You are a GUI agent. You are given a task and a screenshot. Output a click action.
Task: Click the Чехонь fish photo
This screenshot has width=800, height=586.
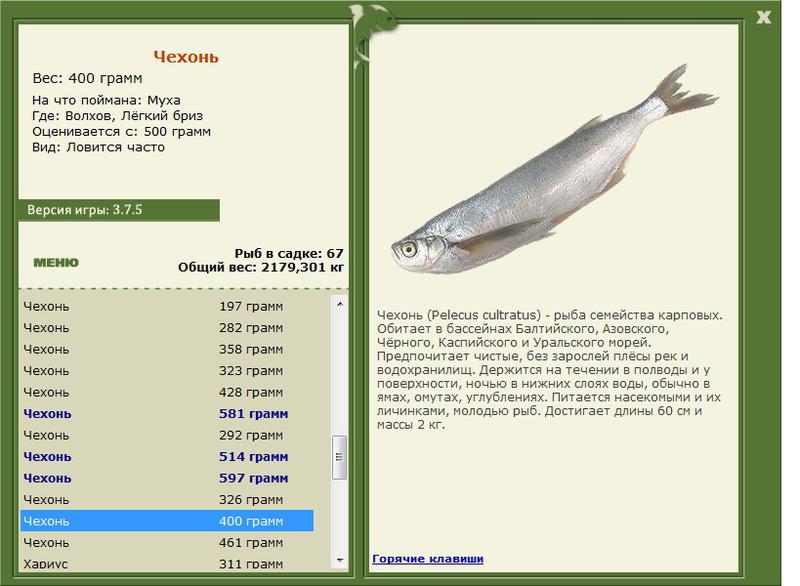click(555, 169)
